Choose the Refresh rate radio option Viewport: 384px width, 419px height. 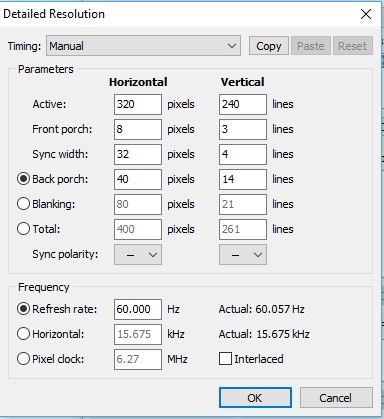click(23, 309)
